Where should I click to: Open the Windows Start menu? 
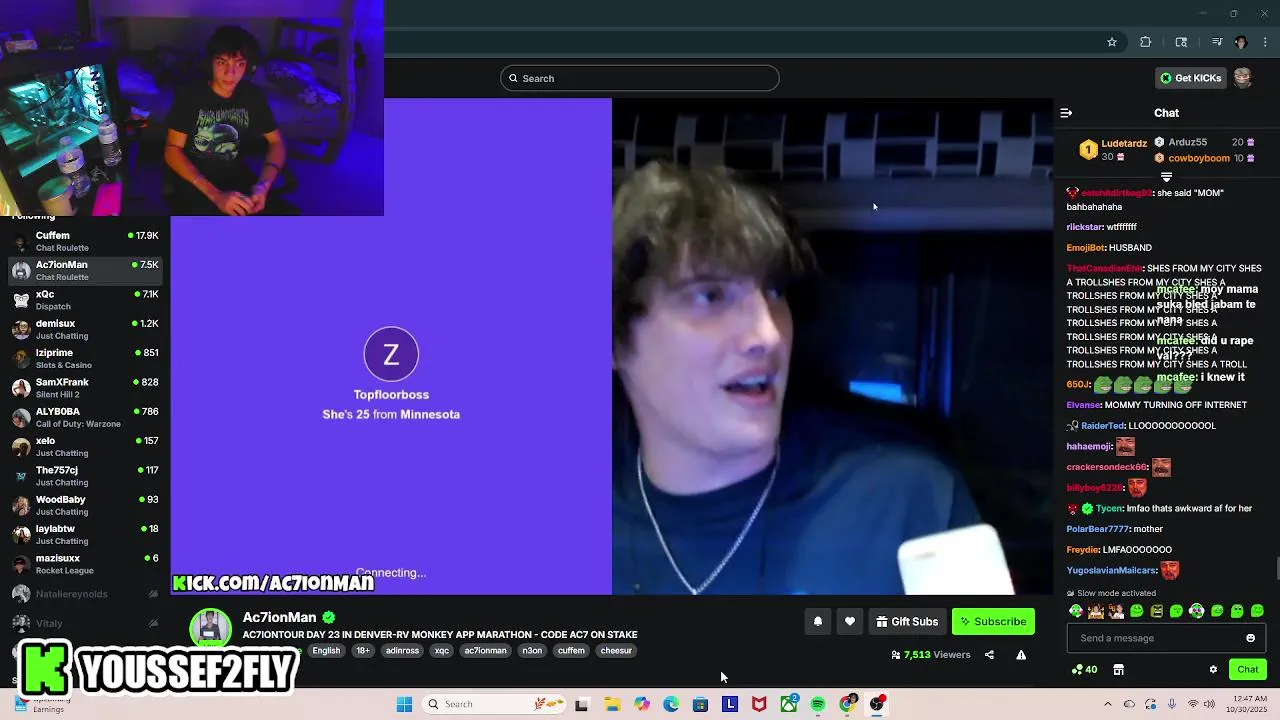coord(404,704)
